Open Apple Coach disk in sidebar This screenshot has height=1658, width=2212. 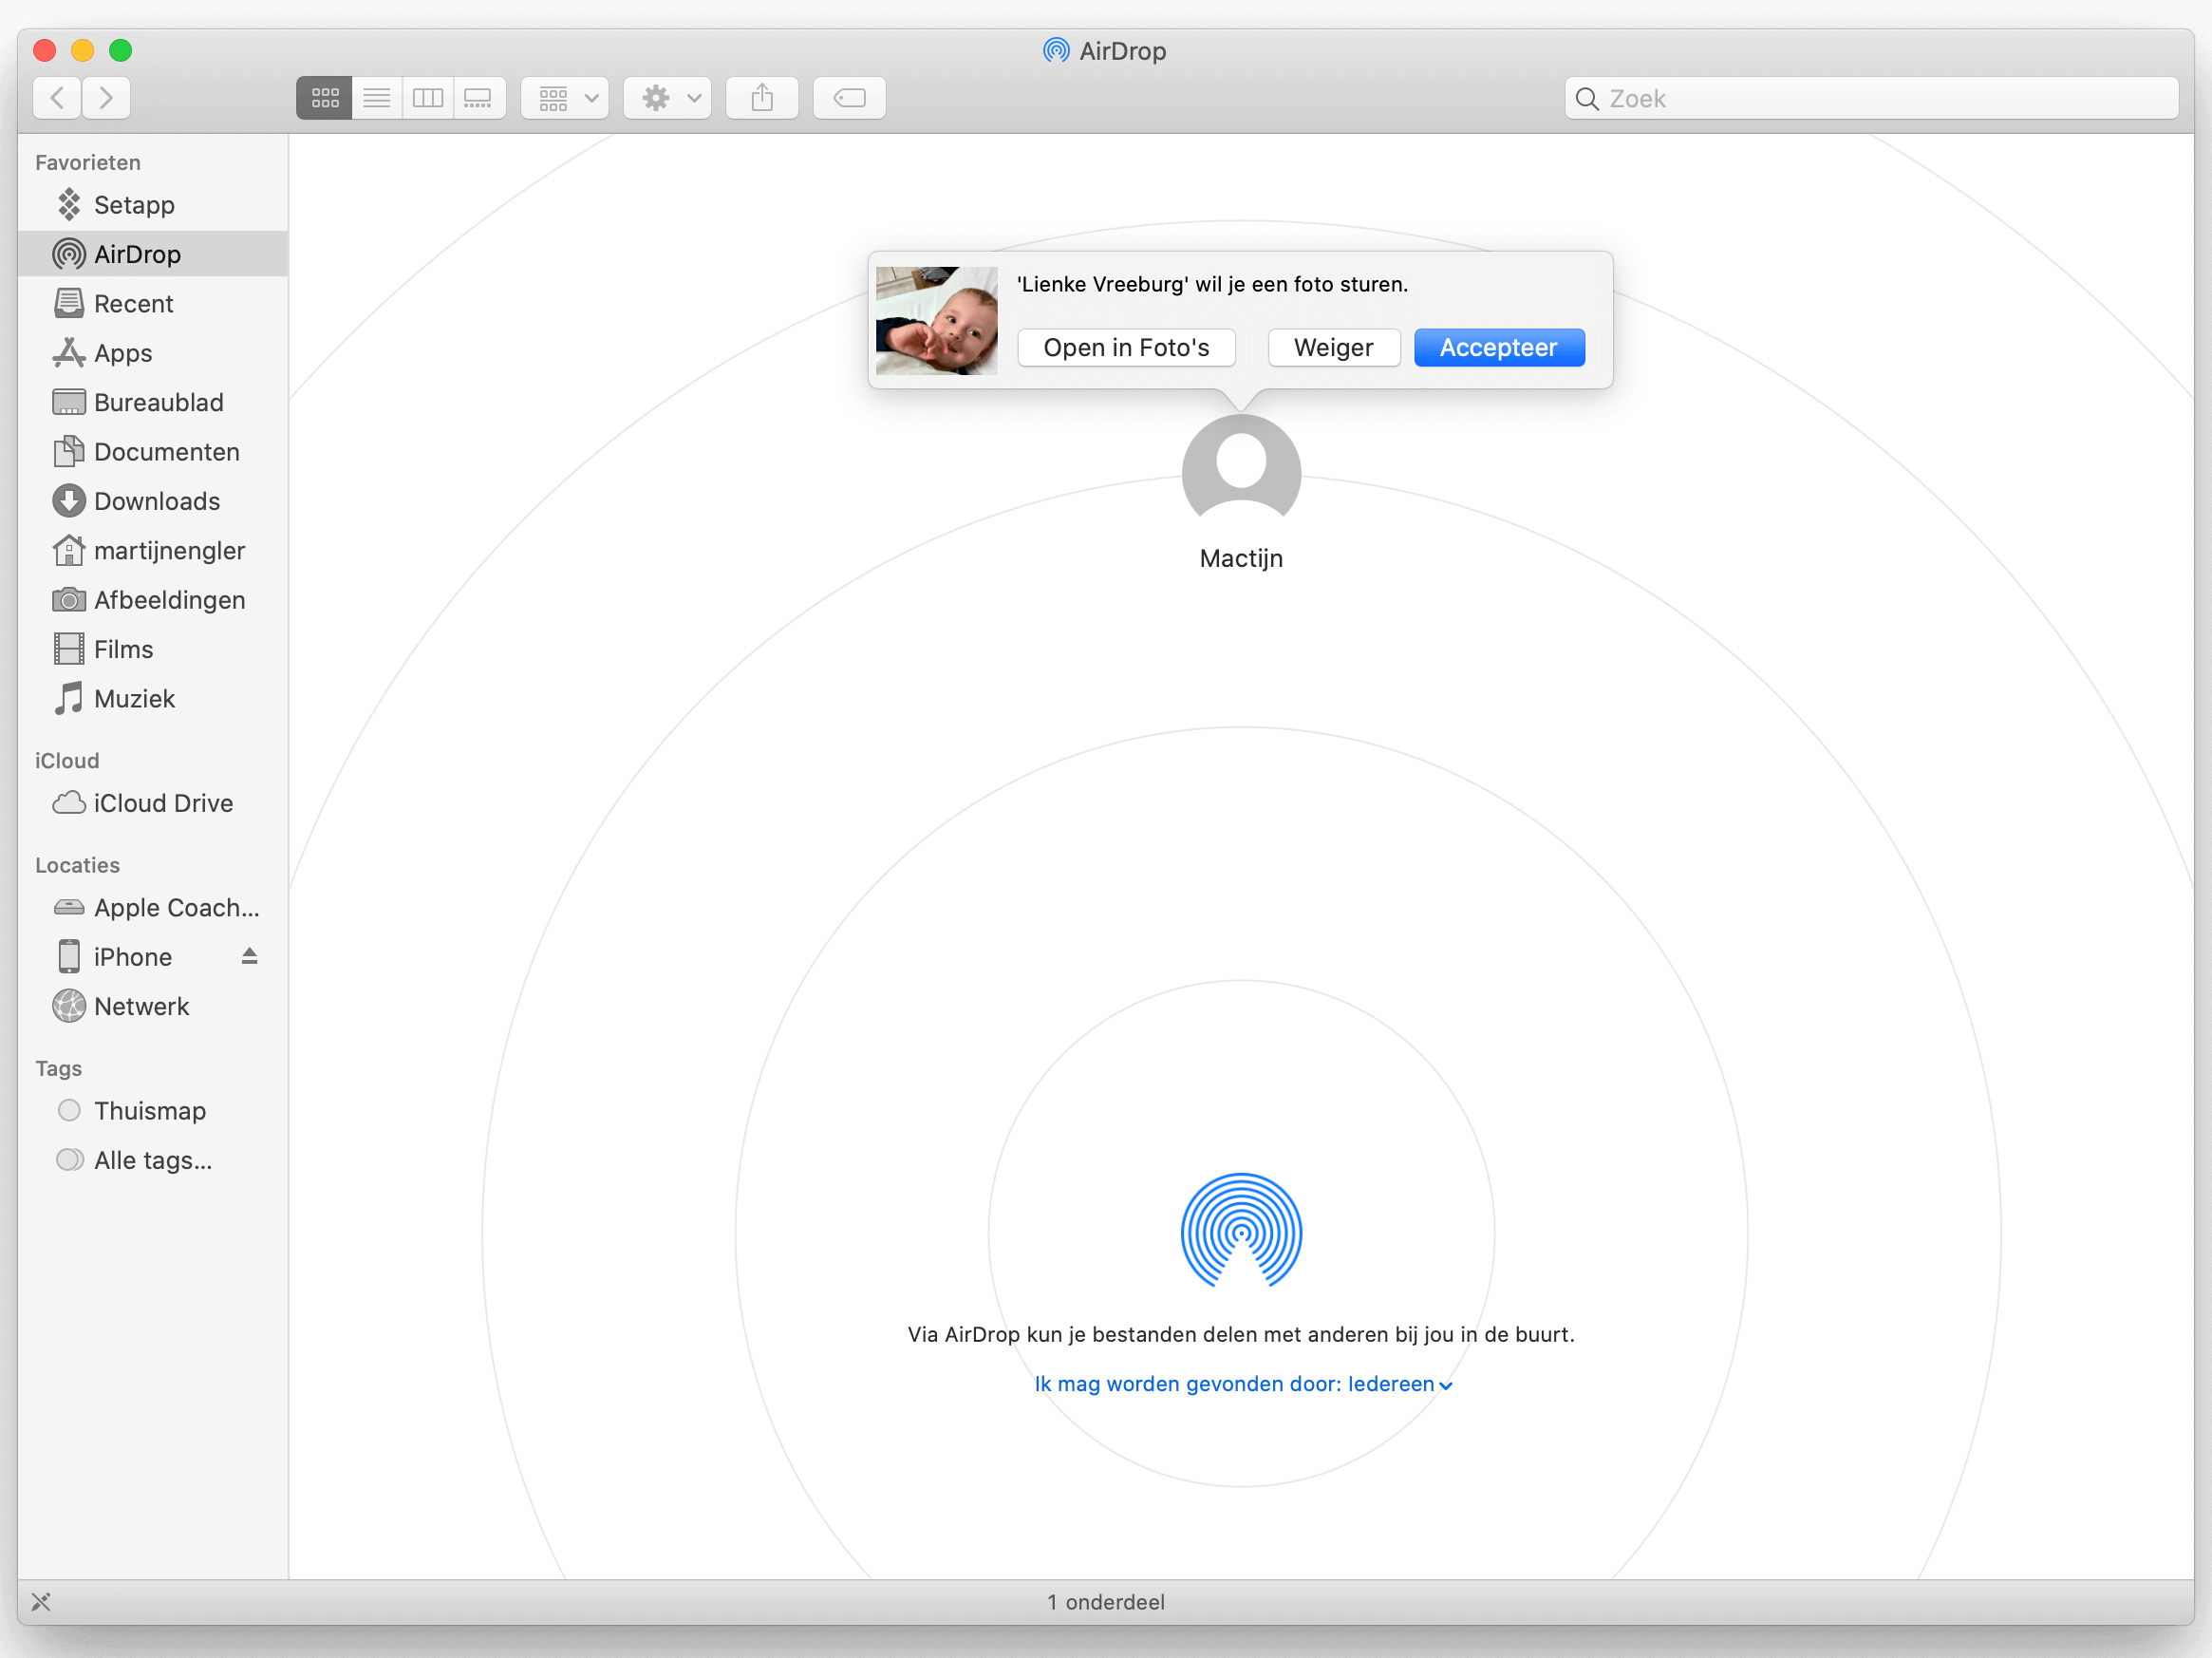tap(153, 908)
